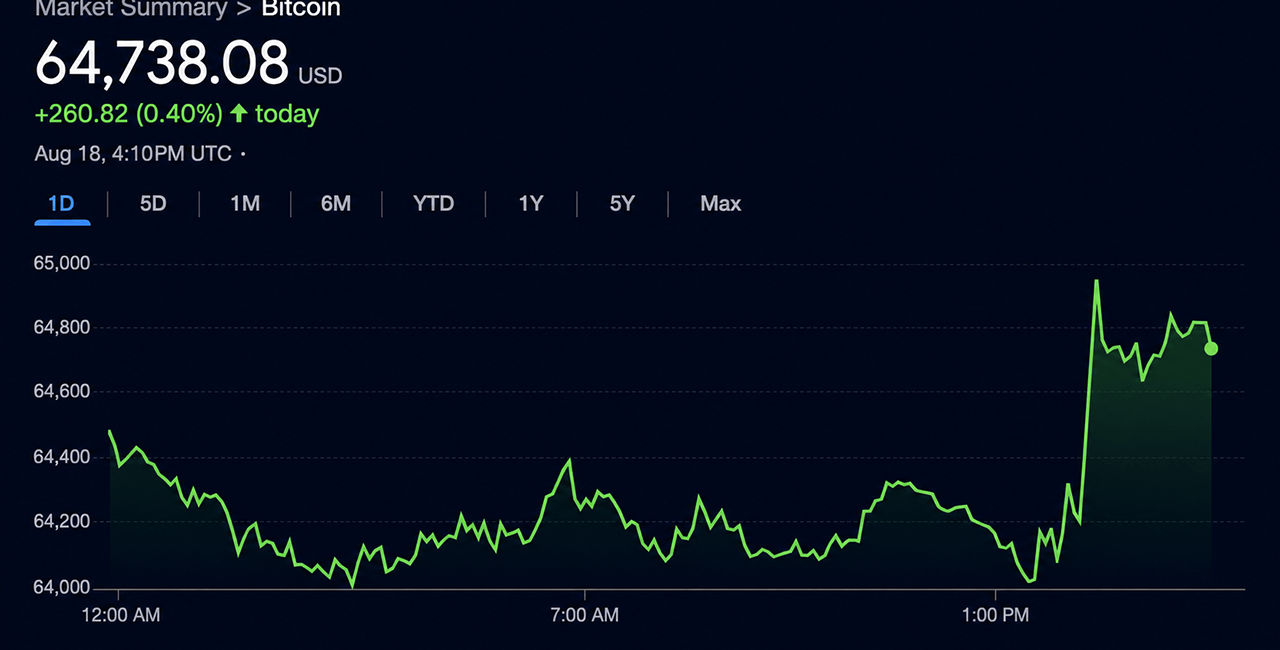
Task: Switch to the 5D time range tab
Action: click(x=153, y=204)
